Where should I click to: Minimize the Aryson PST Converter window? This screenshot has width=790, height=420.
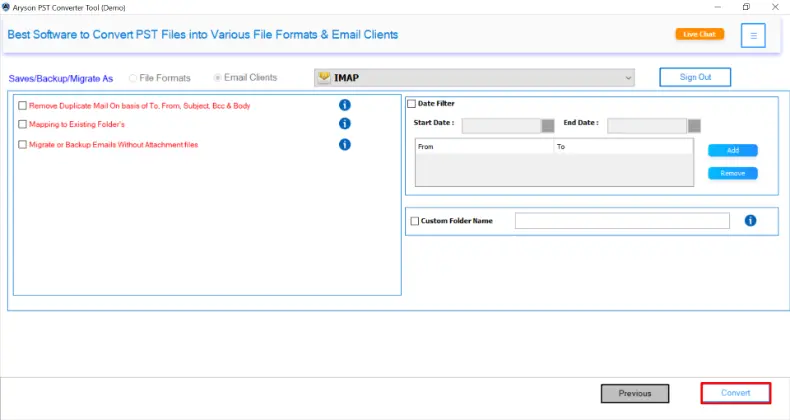717,7
